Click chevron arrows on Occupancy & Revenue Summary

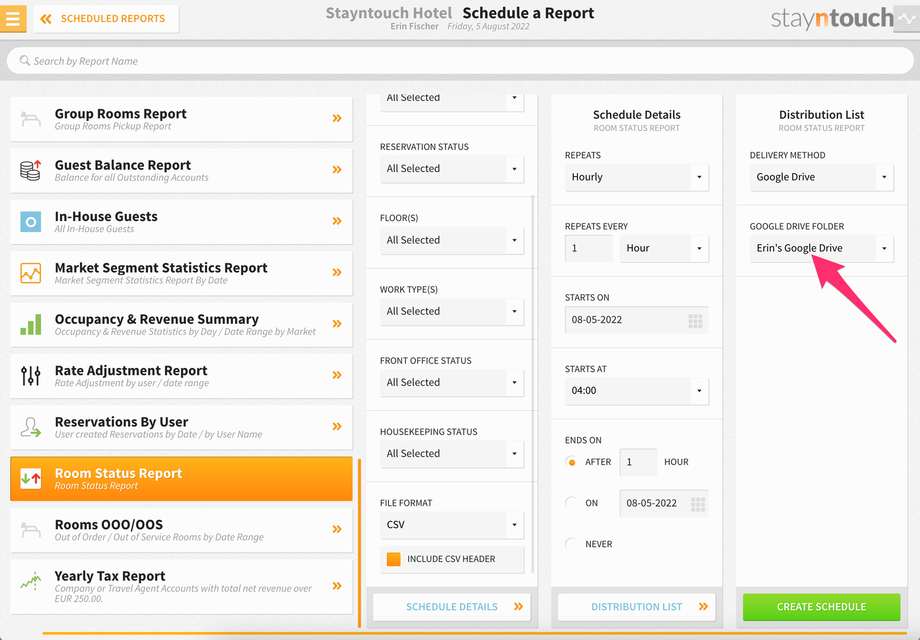(x=337, y=324)
